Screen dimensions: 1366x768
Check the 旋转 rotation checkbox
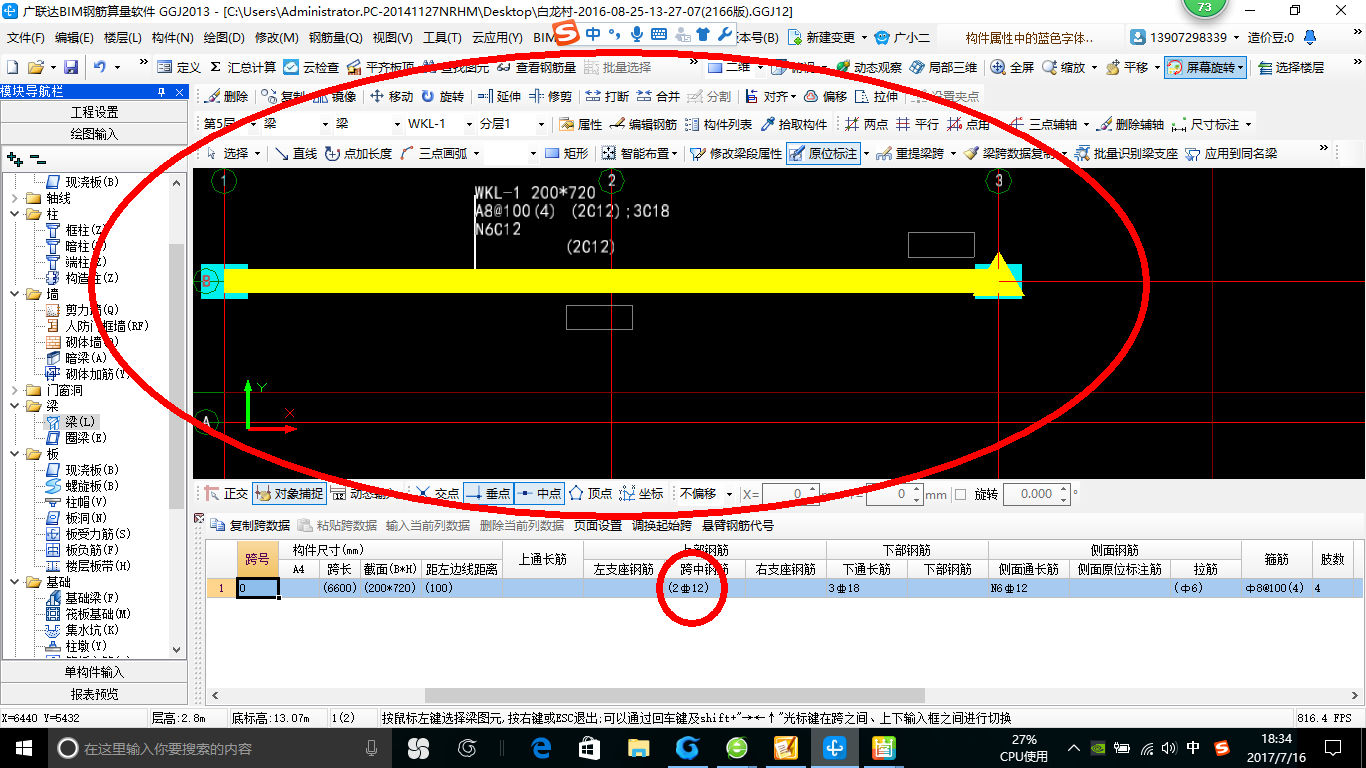coord(961,494)
